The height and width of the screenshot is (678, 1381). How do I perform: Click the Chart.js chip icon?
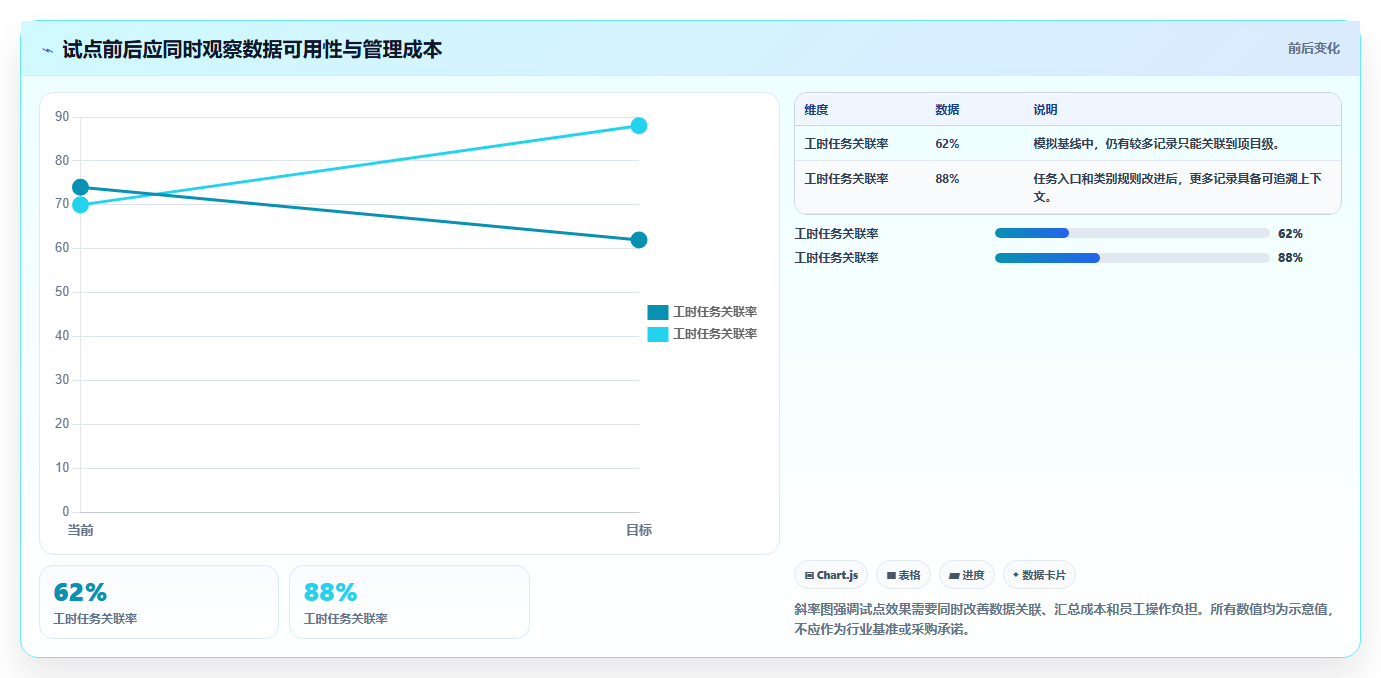809,576
